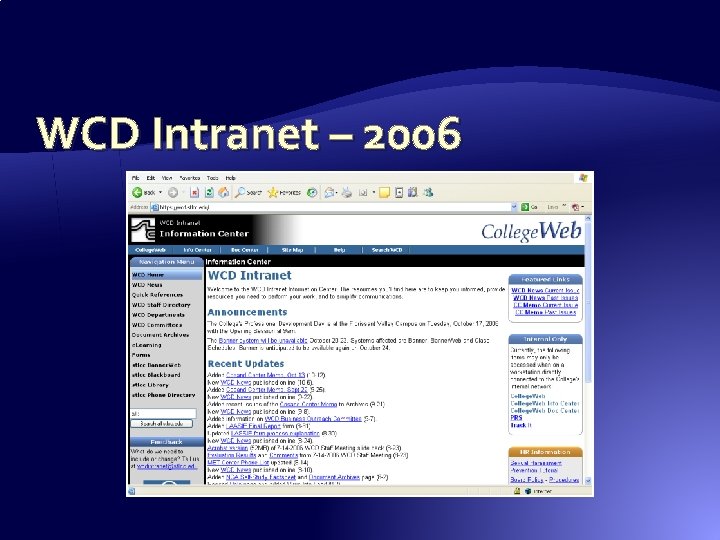Click WCD Home in Navigation Menu
This screenshot has height=540, width=720.
166,275
